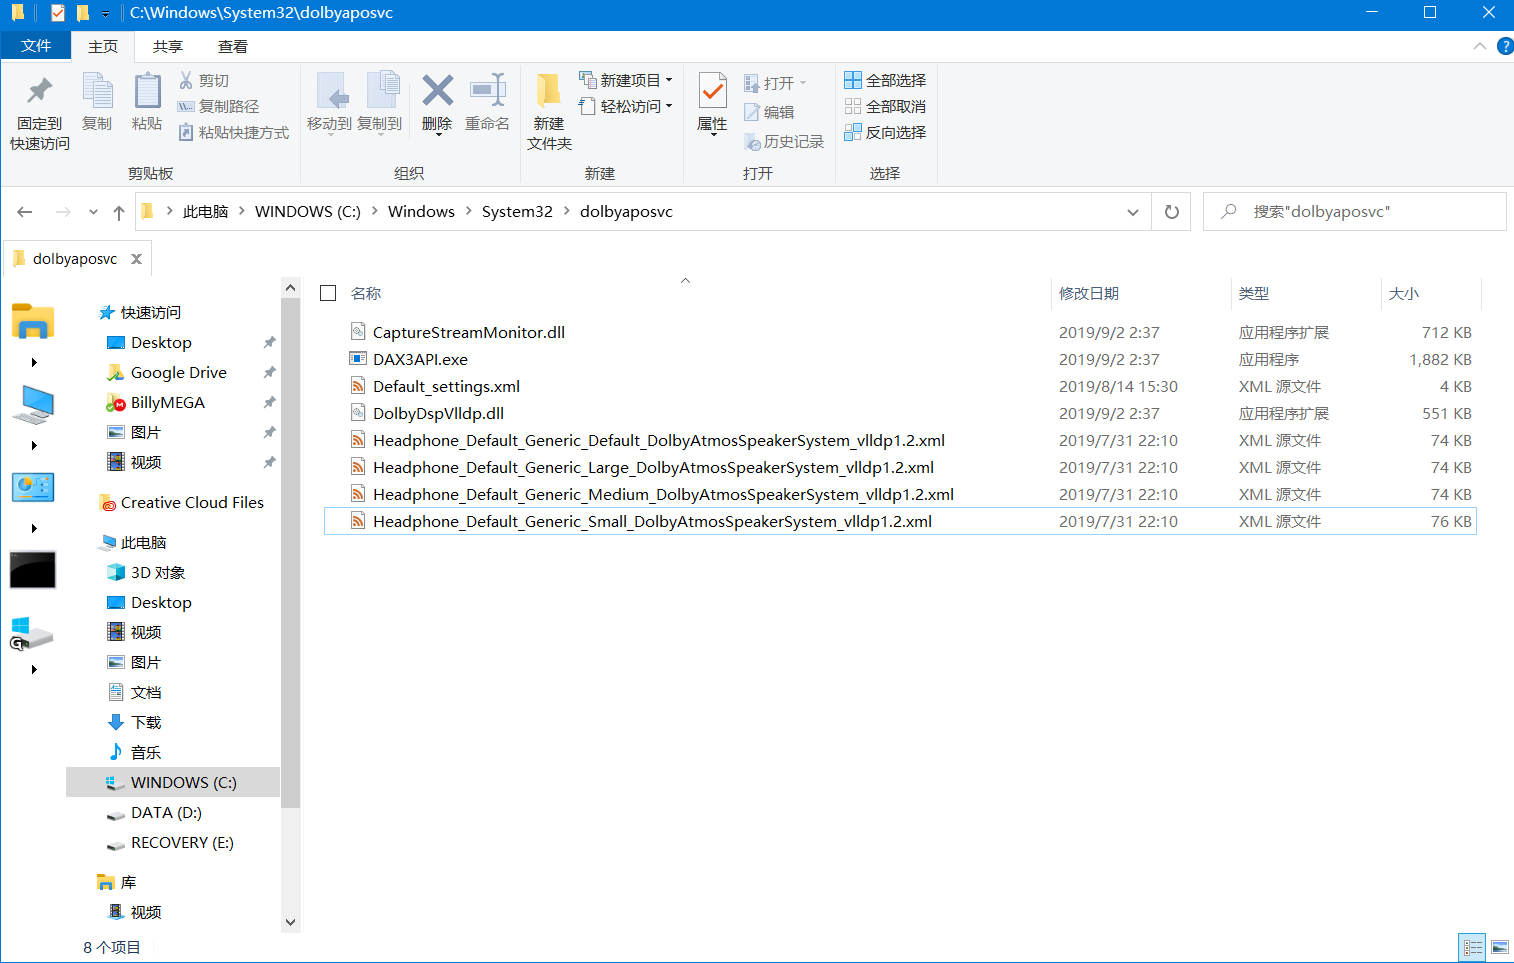Click the Open (打开) ribbon button
Image resolution: width=1514 pixels, height=963 pixels.
click(775, 83)
